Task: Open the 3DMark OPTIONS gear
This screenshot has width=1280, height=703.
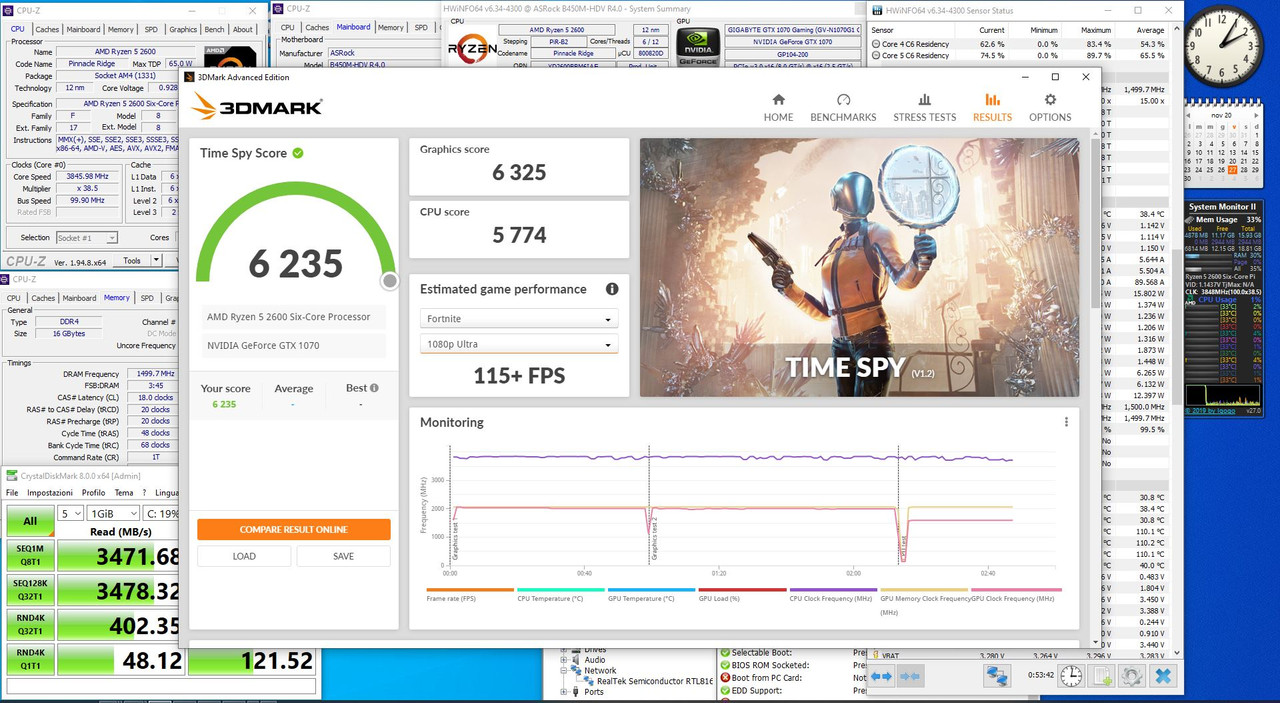Action: tap(1050, 108)
